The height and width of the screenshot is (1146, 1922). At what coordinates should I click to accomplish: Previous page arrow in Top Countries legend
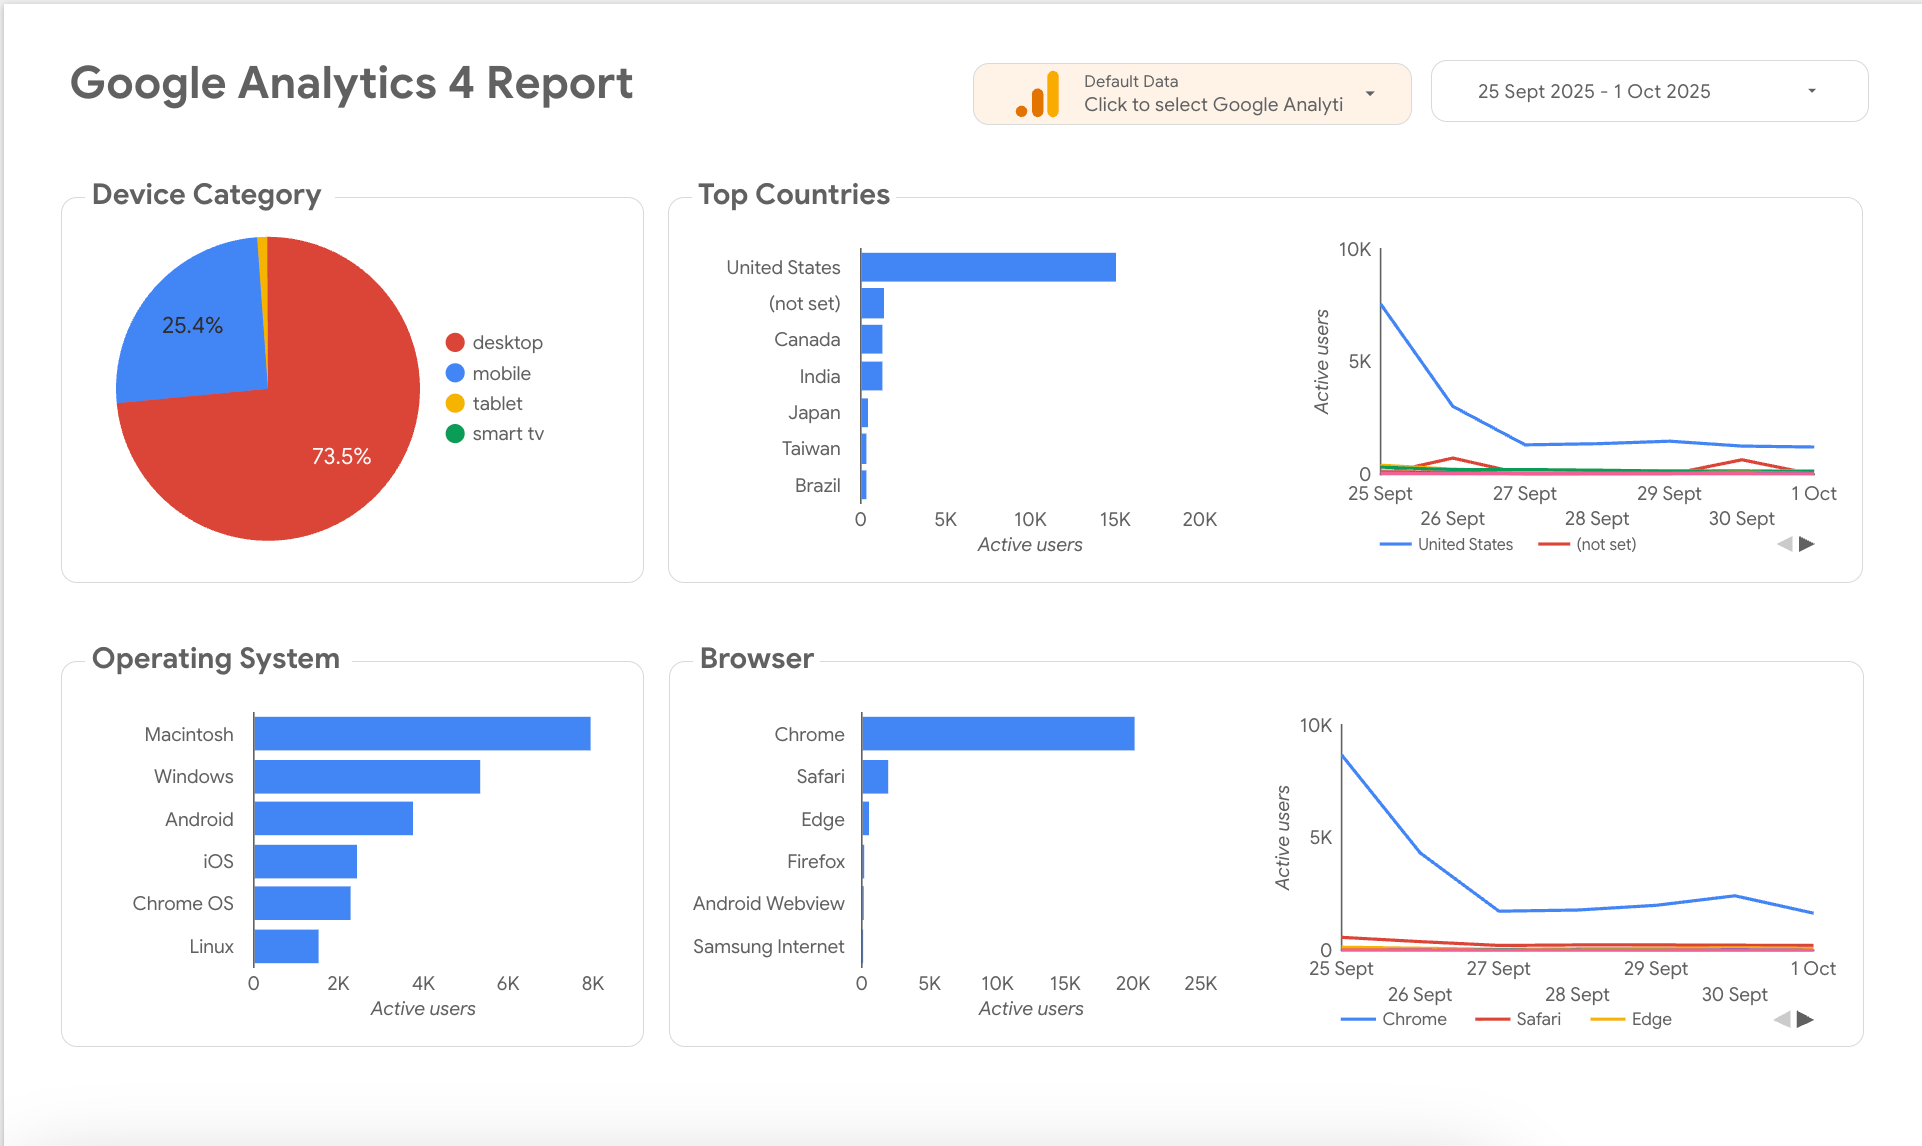(x=1785, y=544)
